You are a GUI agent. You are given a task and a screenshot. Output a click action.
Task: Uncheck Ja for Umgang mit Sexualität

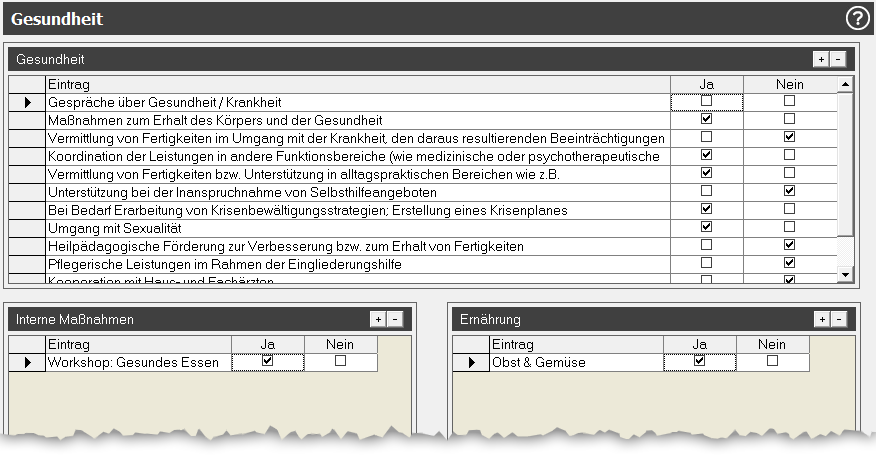click(x=707, y=228)
